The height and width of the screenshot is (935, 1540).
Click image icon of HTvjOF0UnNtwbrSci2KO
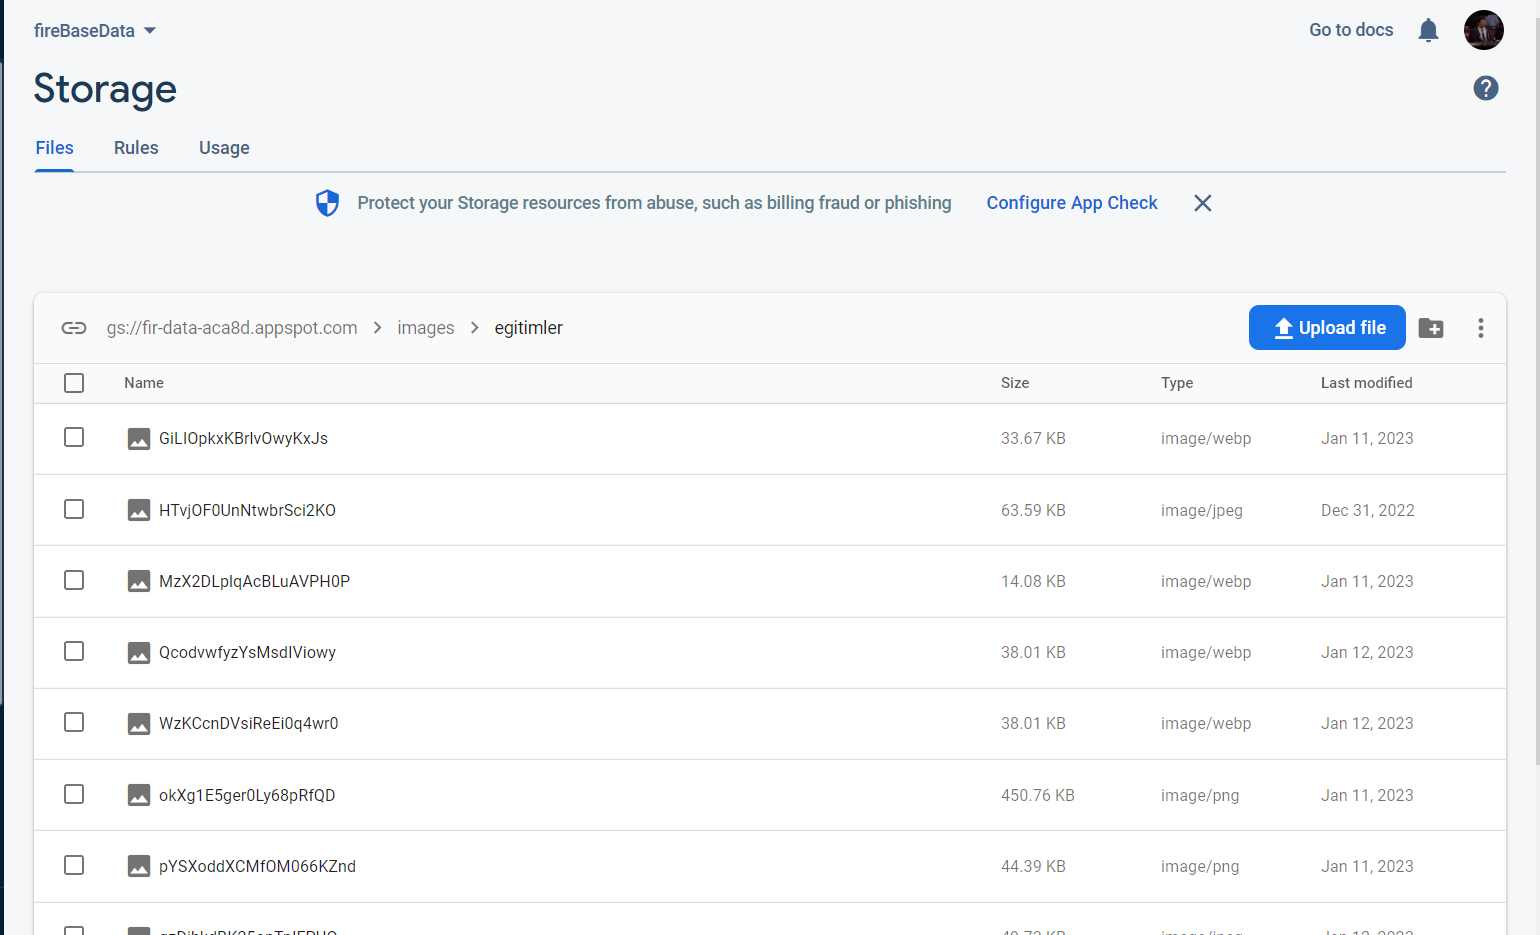point(139,510)
